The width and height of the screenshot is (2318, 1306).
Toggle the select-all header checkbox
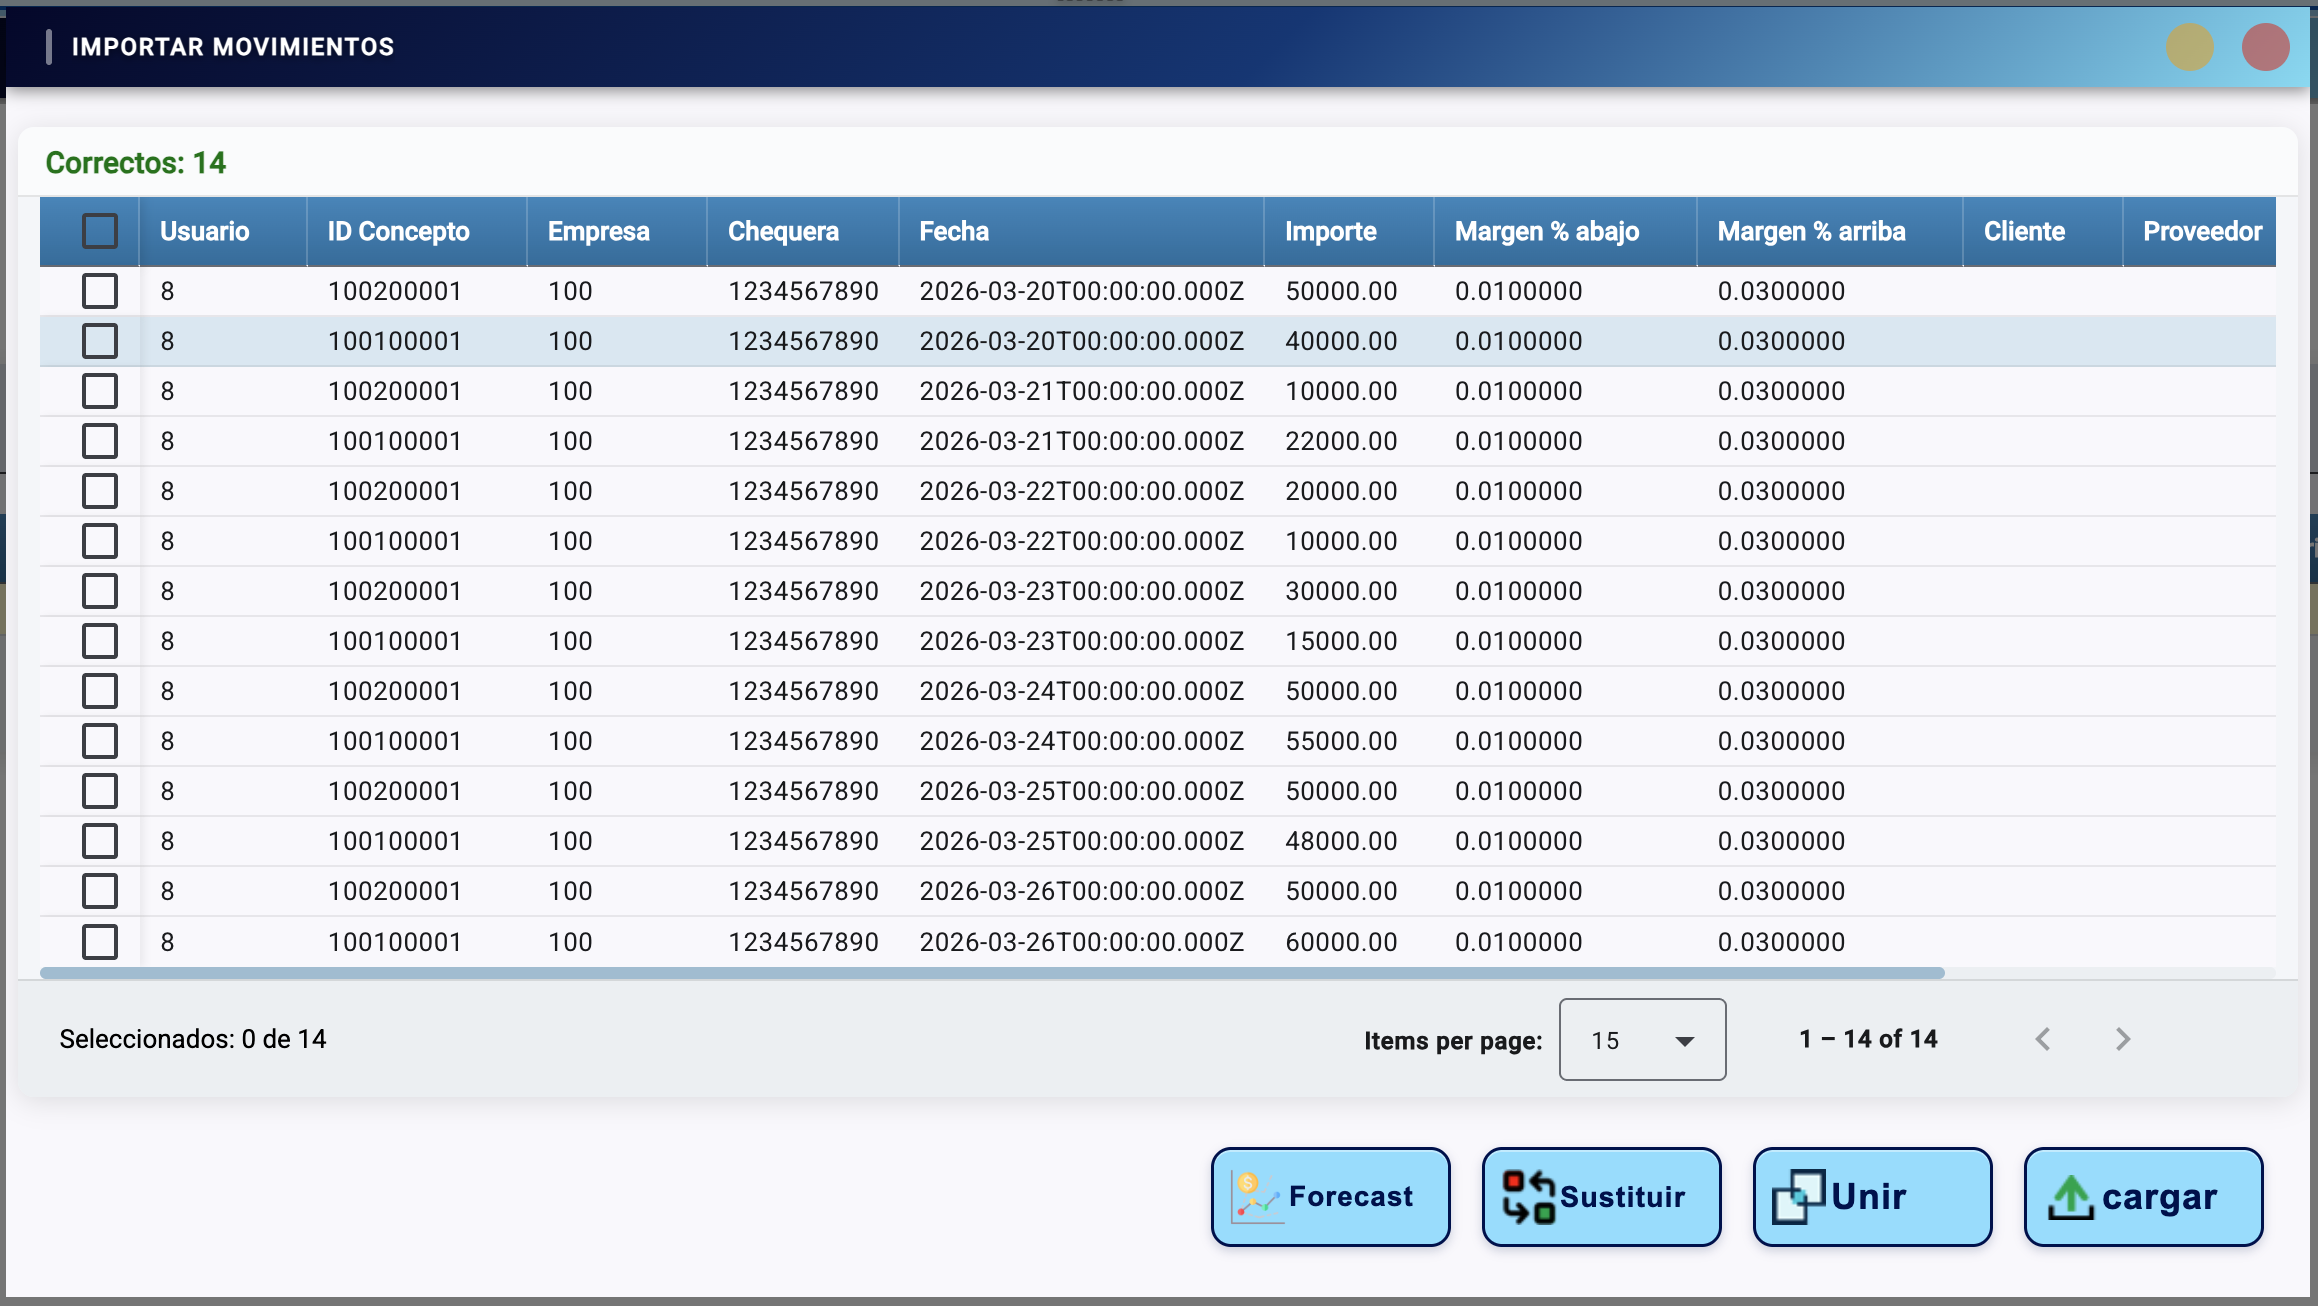tap(100, 231)
